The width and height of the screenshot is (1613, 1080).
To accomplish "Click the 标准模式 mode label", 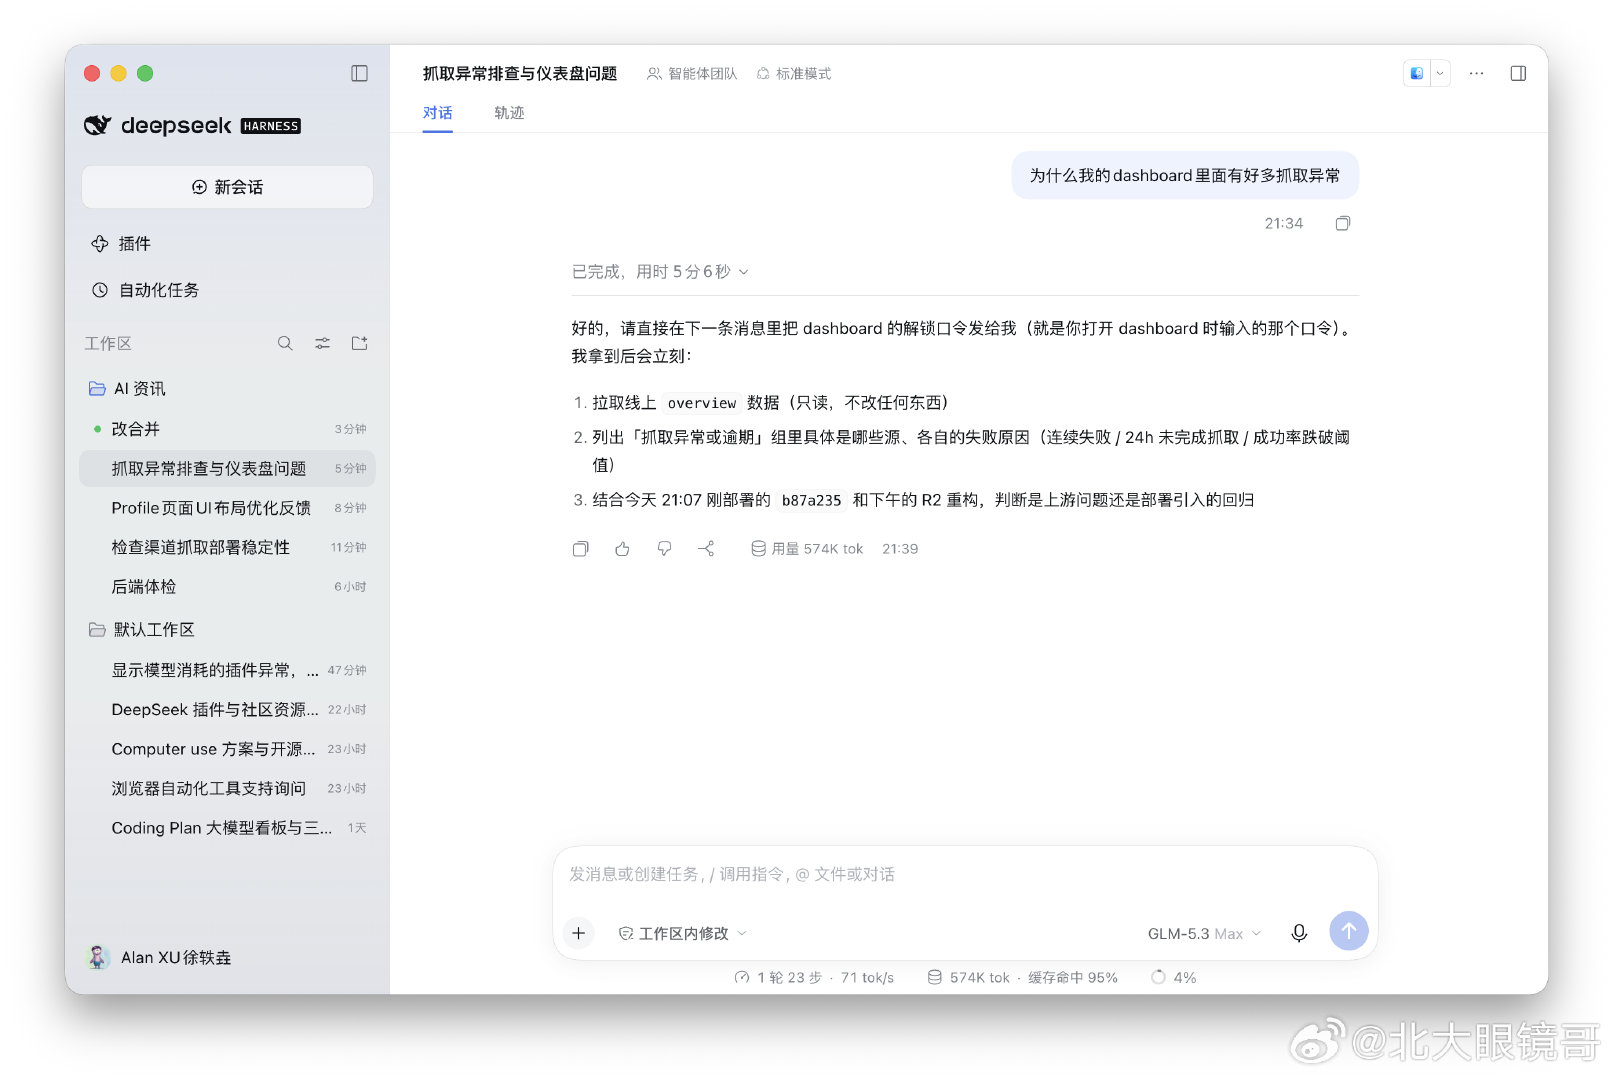I will click(794, 73).
